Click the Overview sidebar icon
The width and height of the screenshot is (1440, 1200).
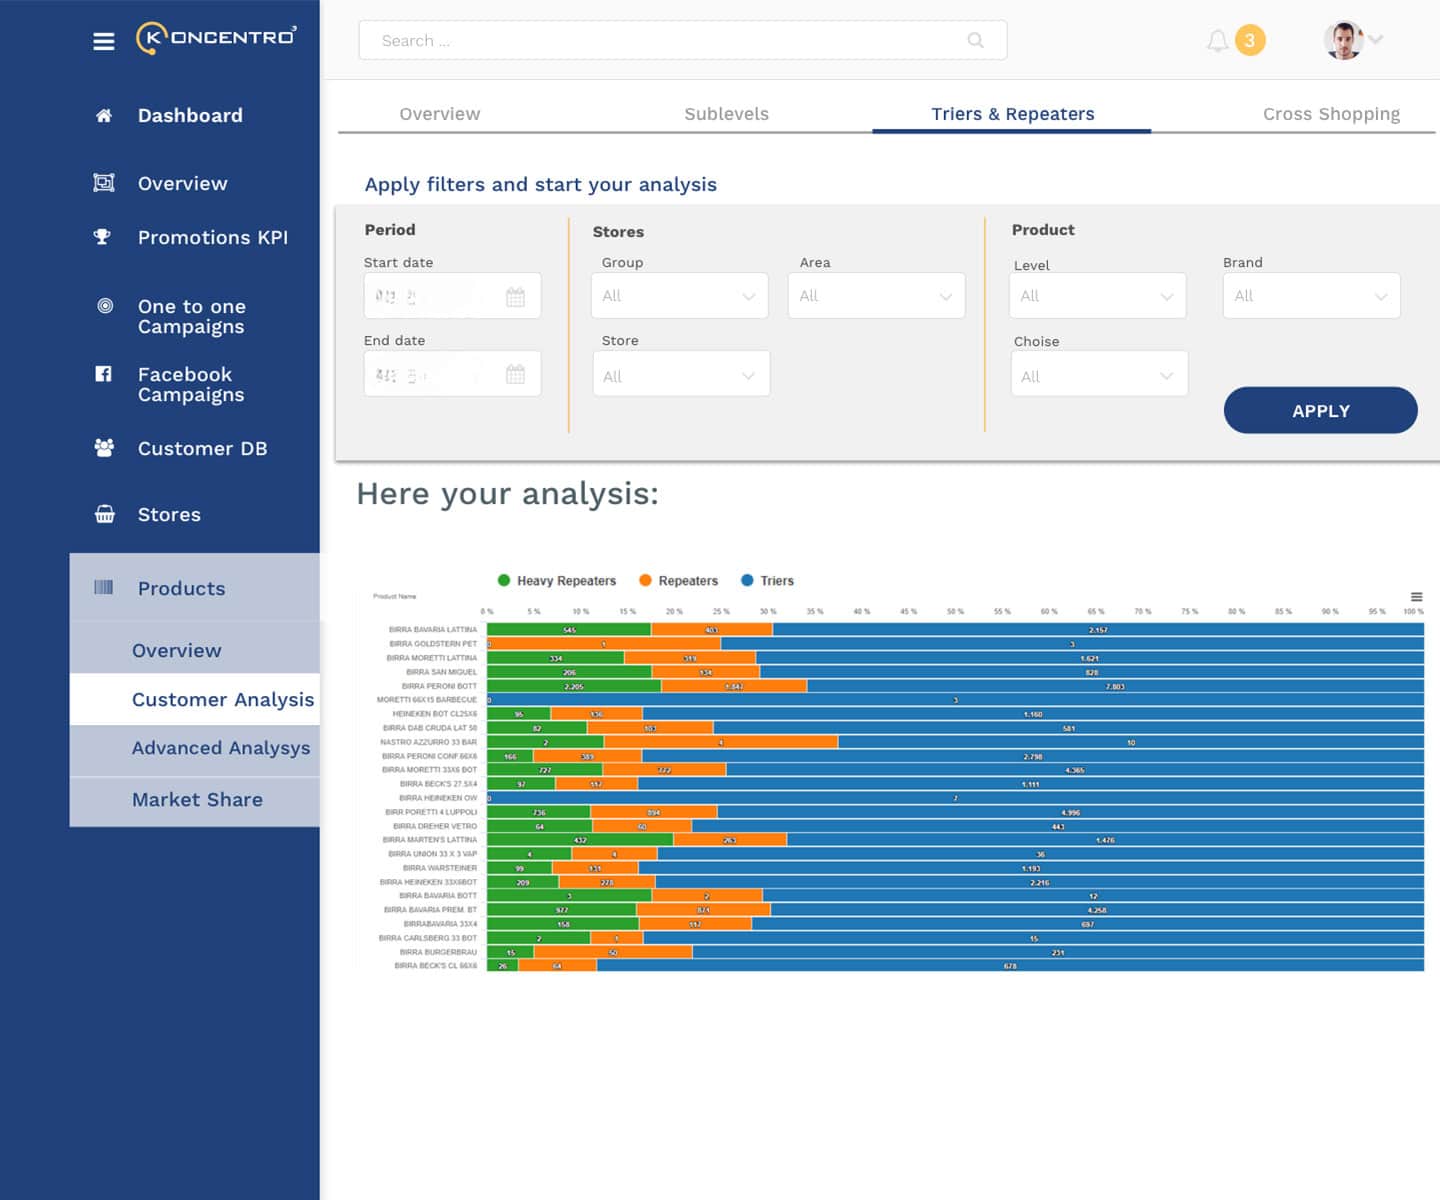(104, 183)
